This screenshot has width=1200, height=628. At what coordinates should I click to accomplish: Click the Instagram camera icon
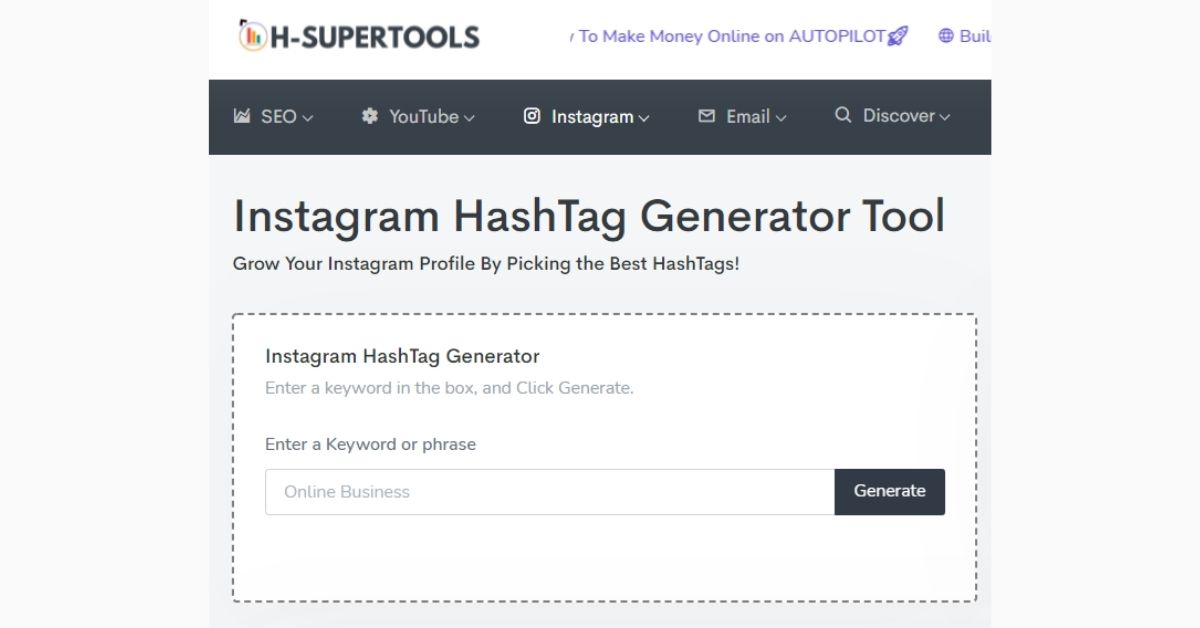532,116
